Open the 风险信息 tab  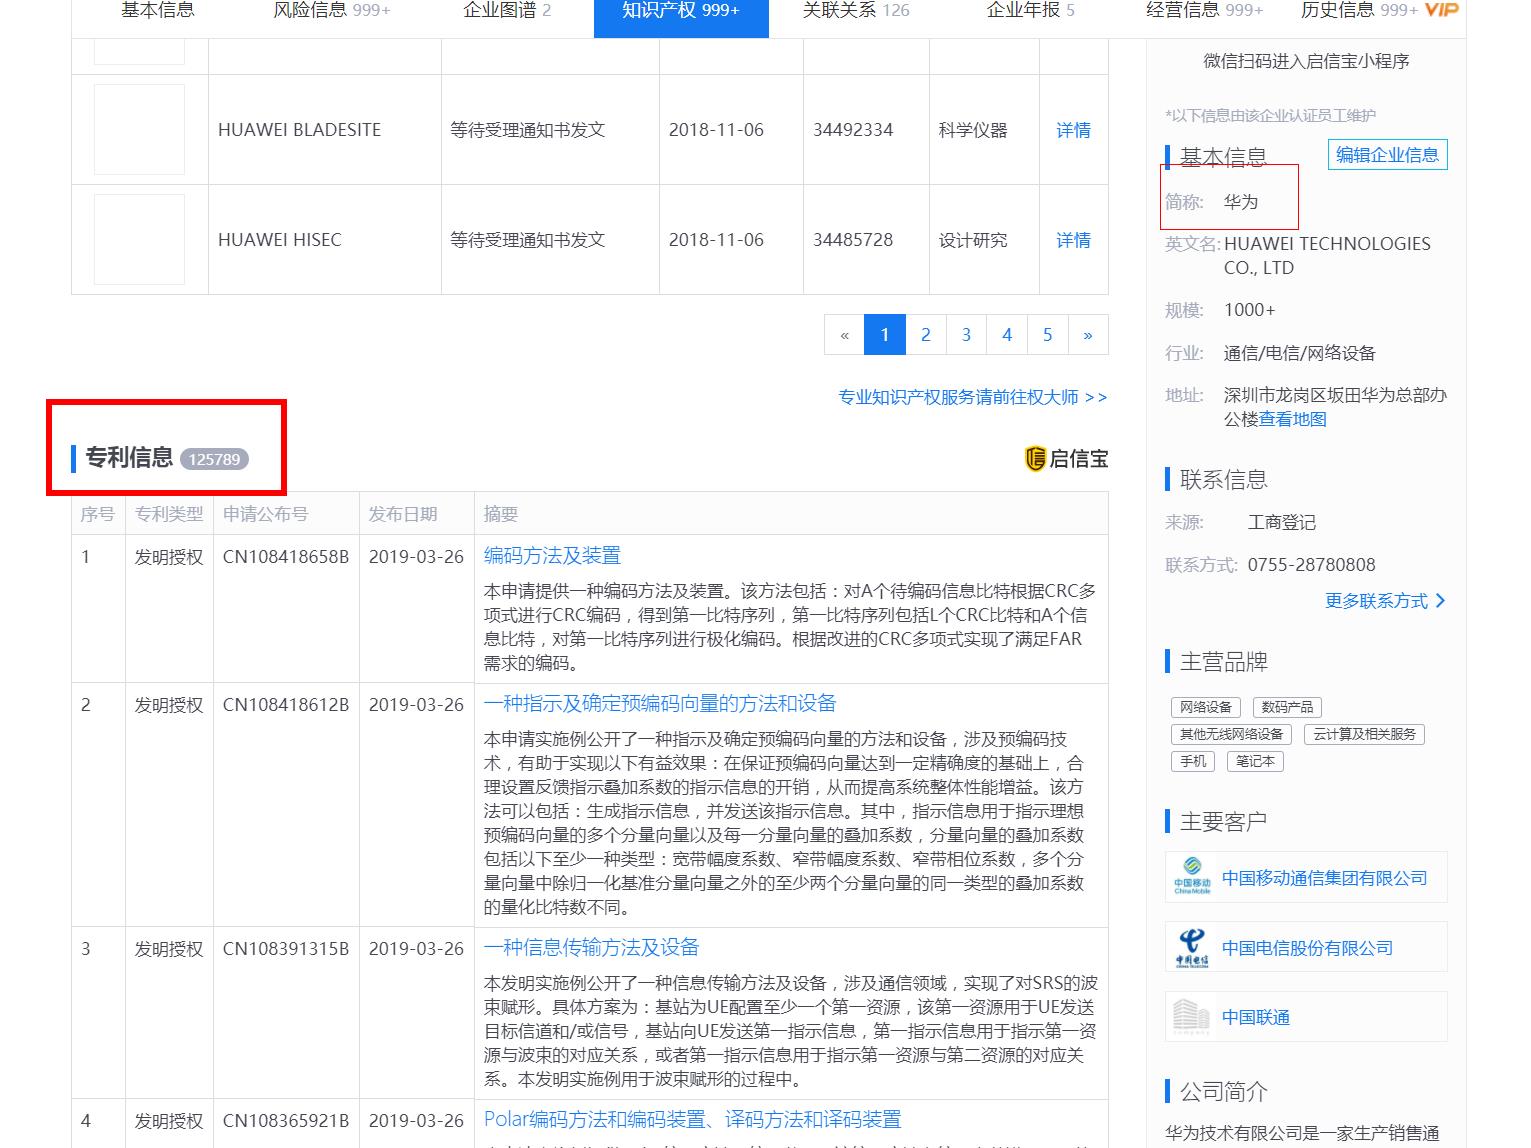click(x=332, y=10)
